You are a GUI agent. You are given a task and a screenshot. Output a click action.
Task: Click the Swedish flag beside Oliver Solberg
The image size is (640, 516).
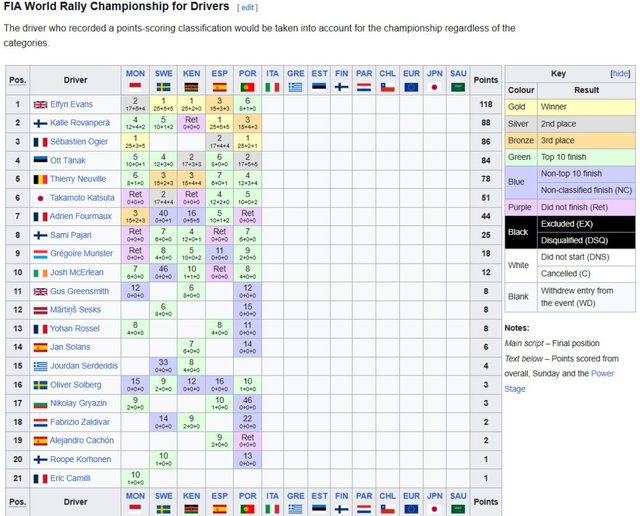(40, 385)
